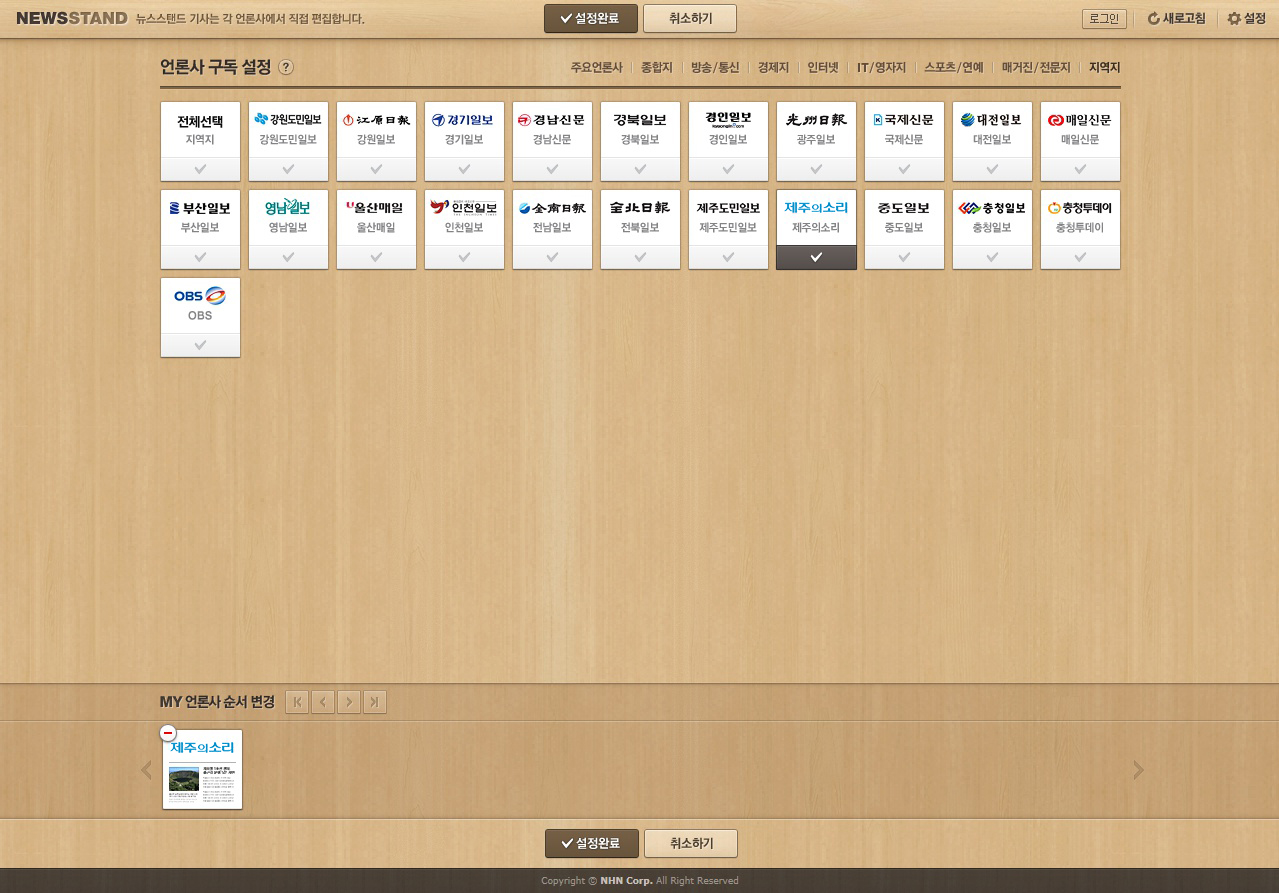Check the 중도일보 subscription checkmark

(x=904, y=257)
